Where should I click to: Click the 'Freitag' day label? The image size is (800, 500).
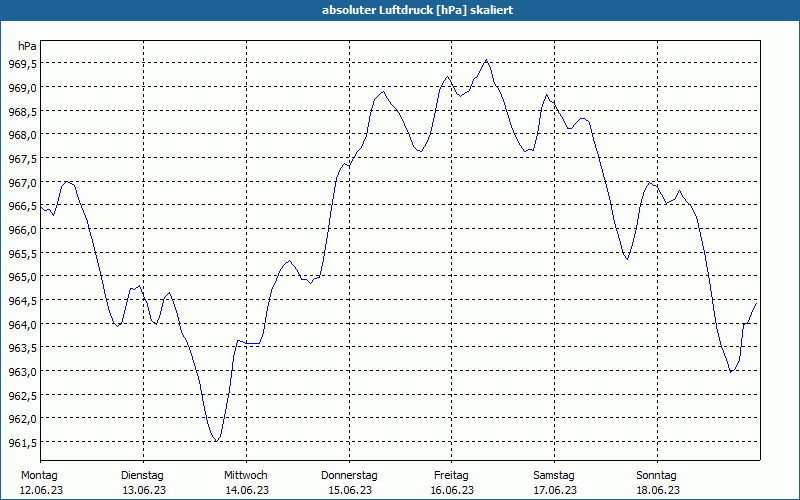point(451,476)
